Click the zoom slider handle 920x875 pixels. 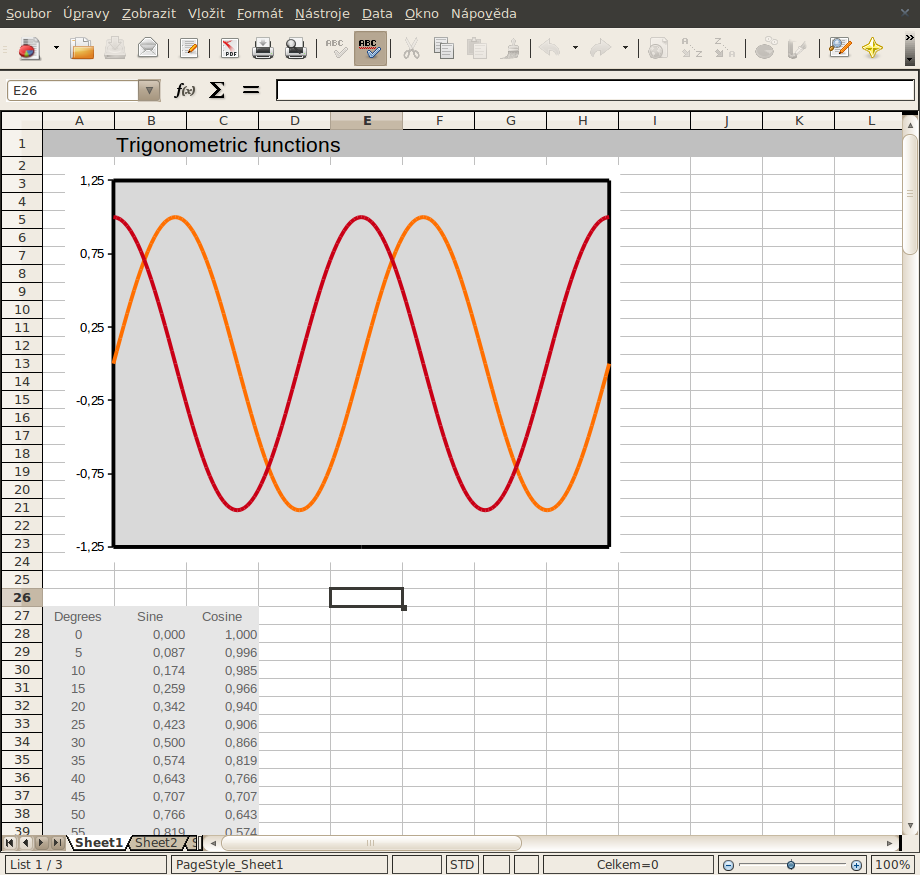[791, 865]
